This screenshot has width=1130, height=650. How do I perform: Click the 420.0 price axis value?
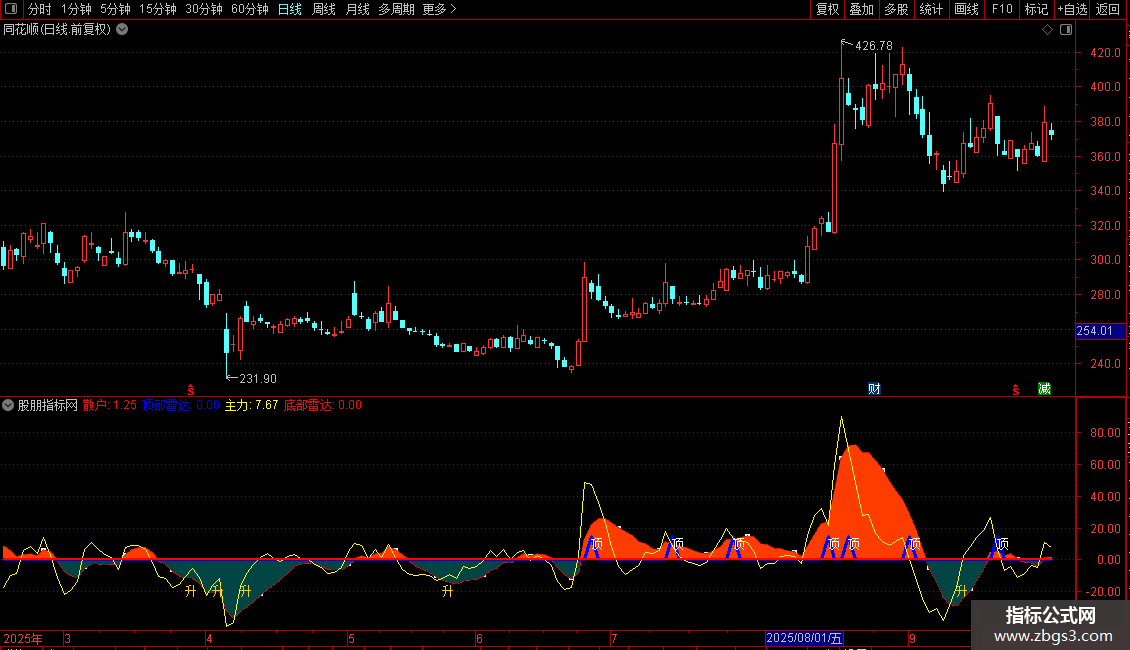point(1105,53)
